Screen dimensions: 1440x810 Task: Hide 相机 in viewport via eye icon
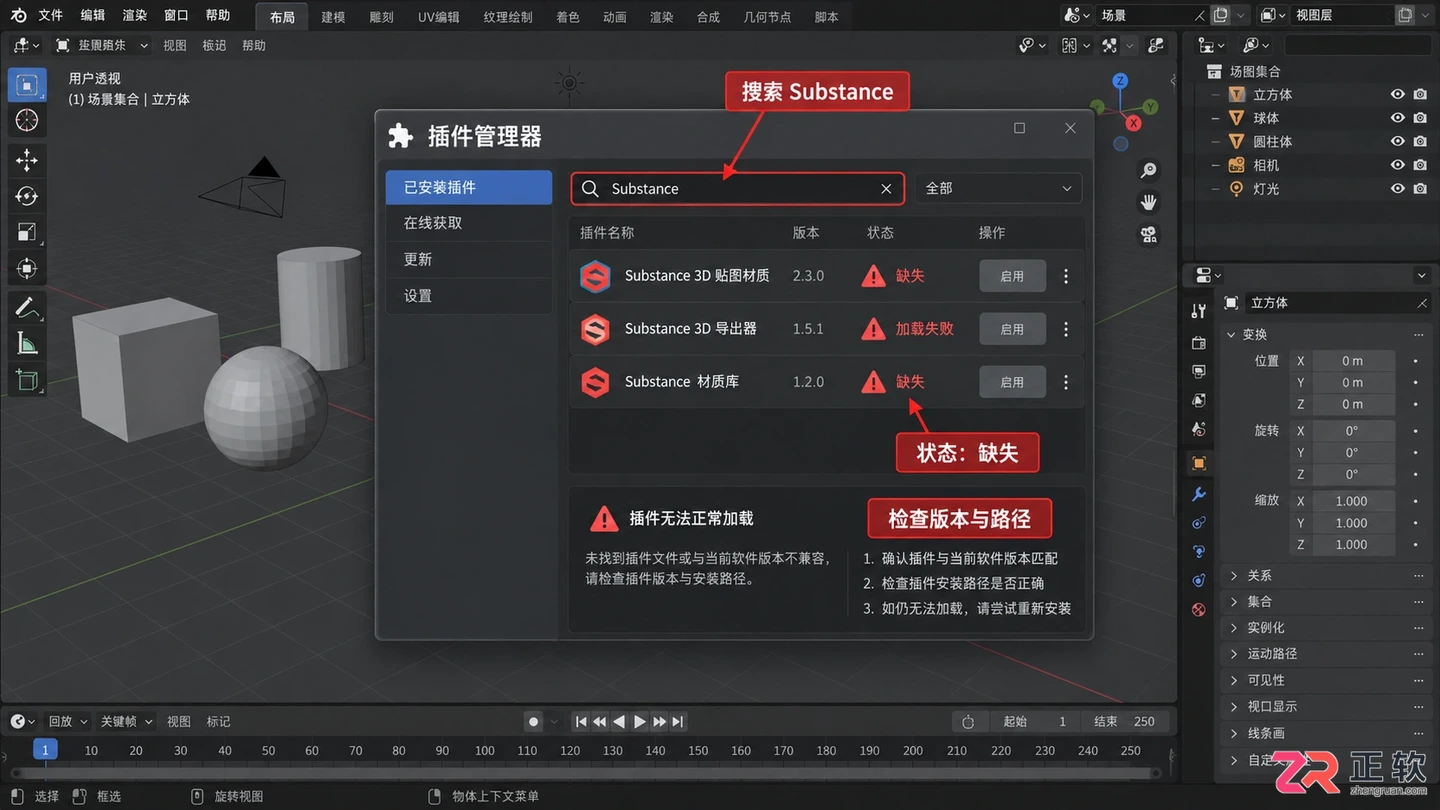point(1398,165)
